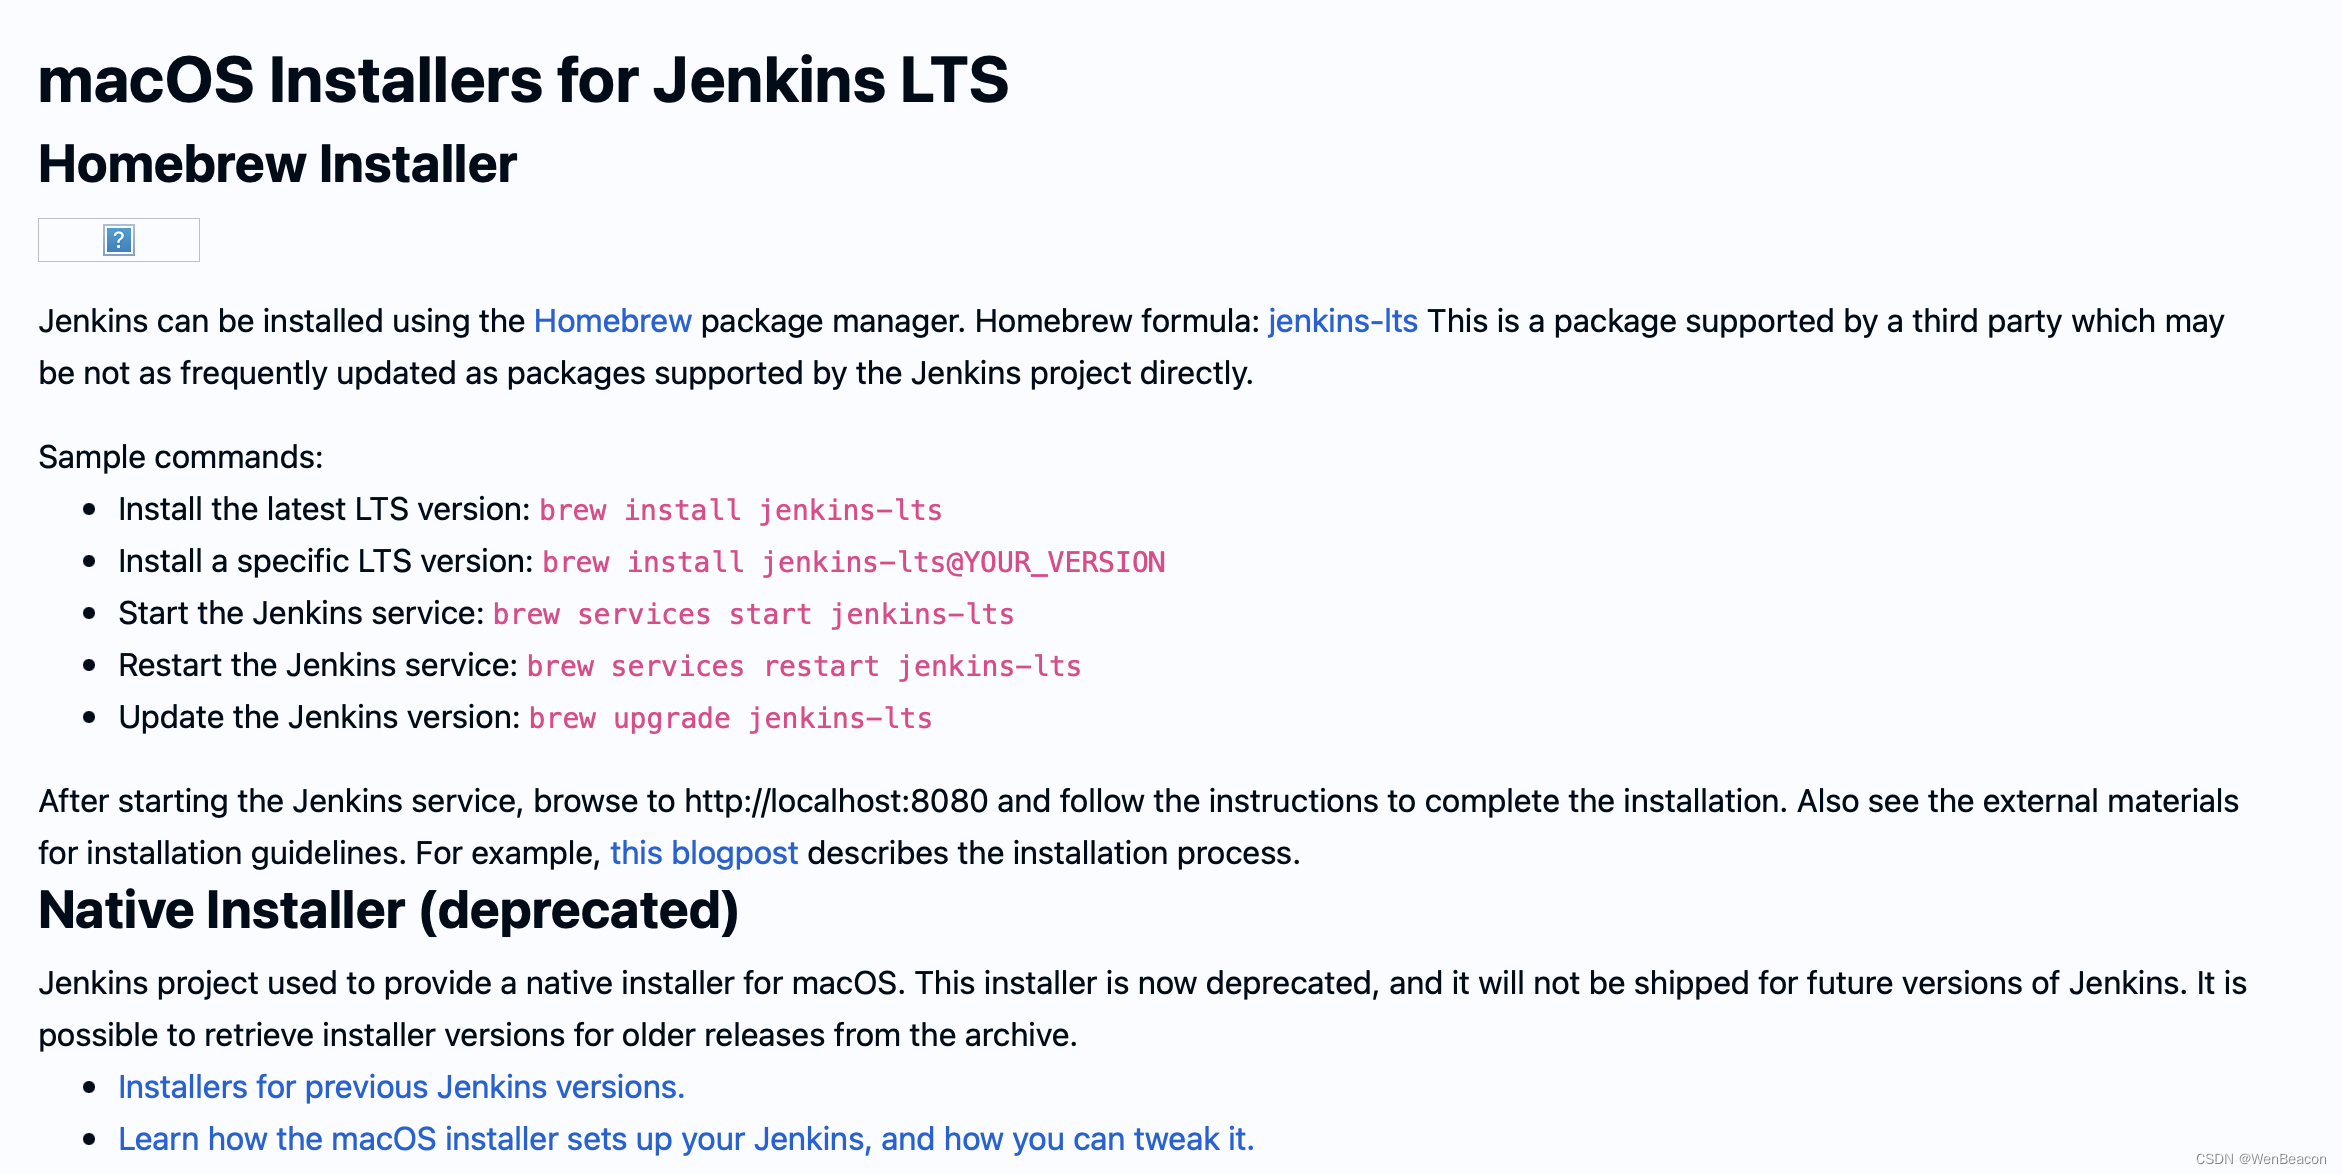Select the 'brew upgrade jenkins-lts' command text

coord(729,718)
